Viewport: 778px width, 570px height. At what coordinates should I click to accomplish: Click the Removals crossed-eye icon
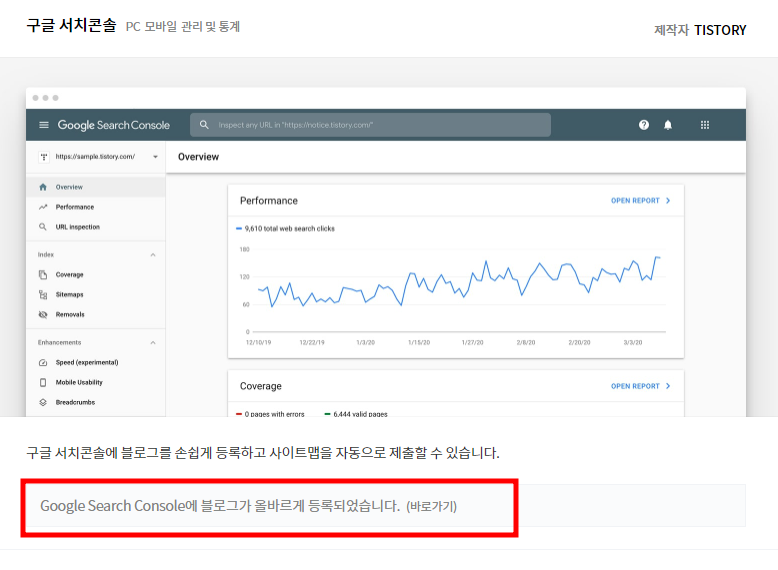(x=43, y=315)
